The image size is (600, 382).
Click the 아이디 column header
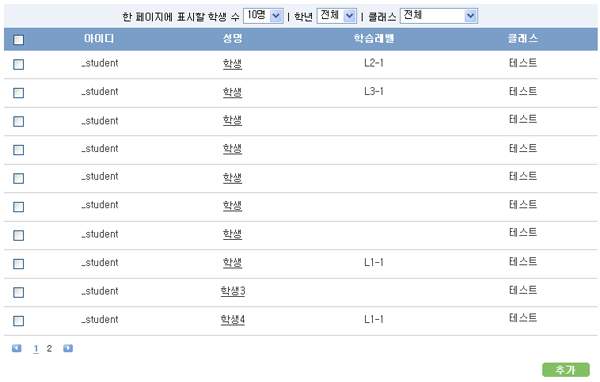99,39
